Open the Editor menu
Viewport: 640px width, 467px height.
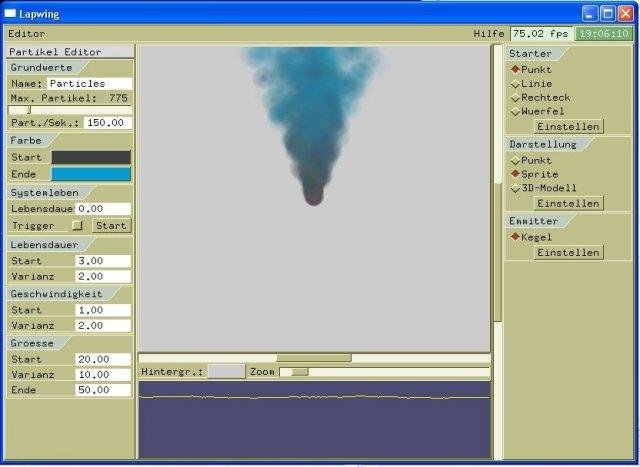[x=26, y=33]
